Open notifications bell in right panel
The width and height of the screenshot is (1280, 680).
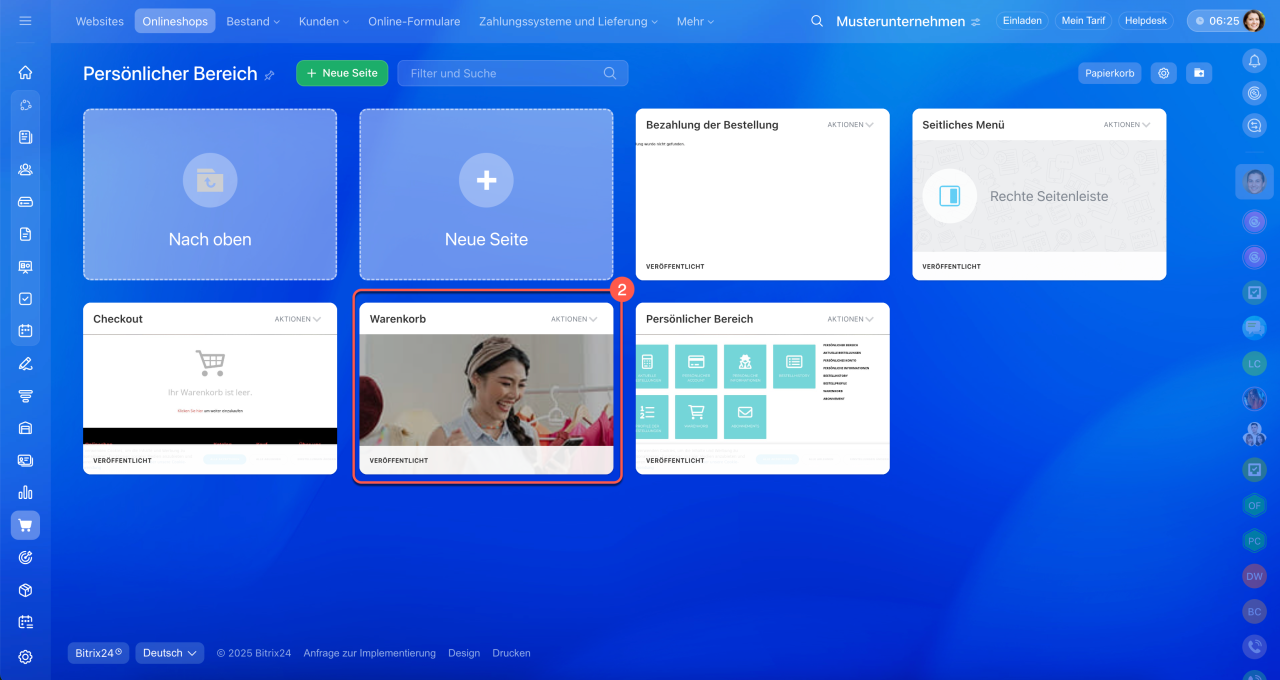[1254, 61]
